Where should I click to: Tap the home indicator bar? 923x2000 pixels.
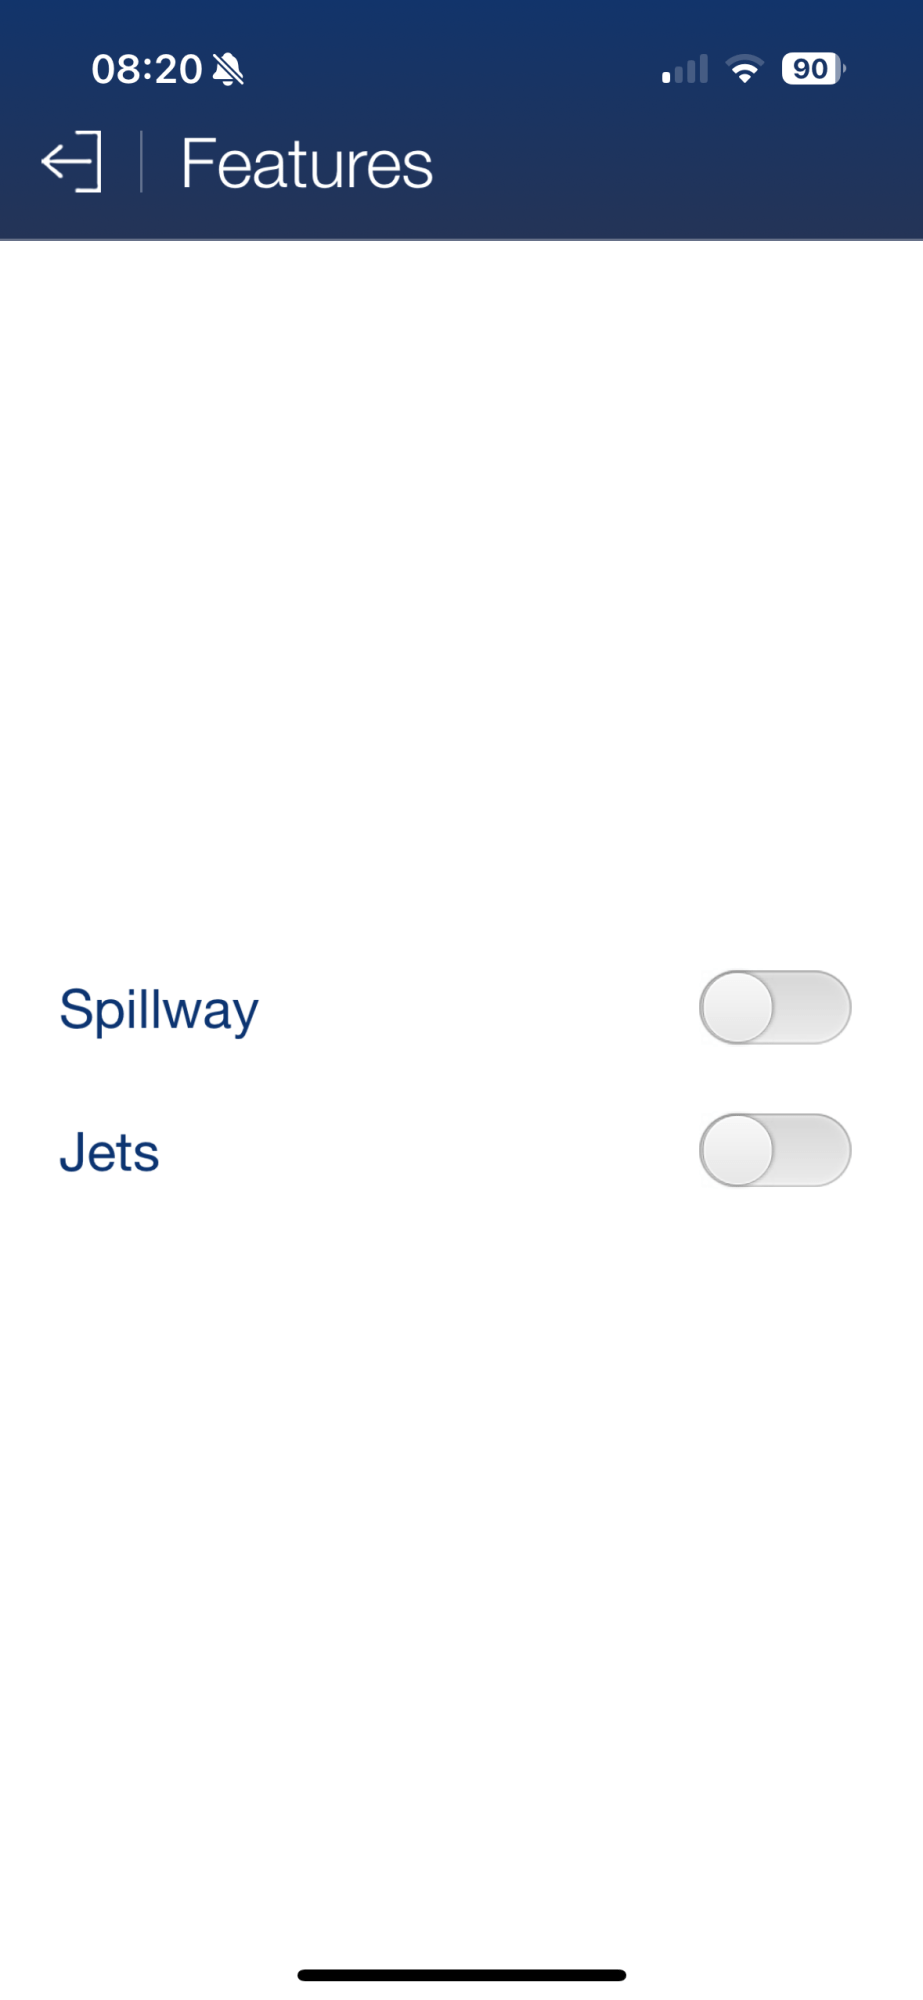462,1975
